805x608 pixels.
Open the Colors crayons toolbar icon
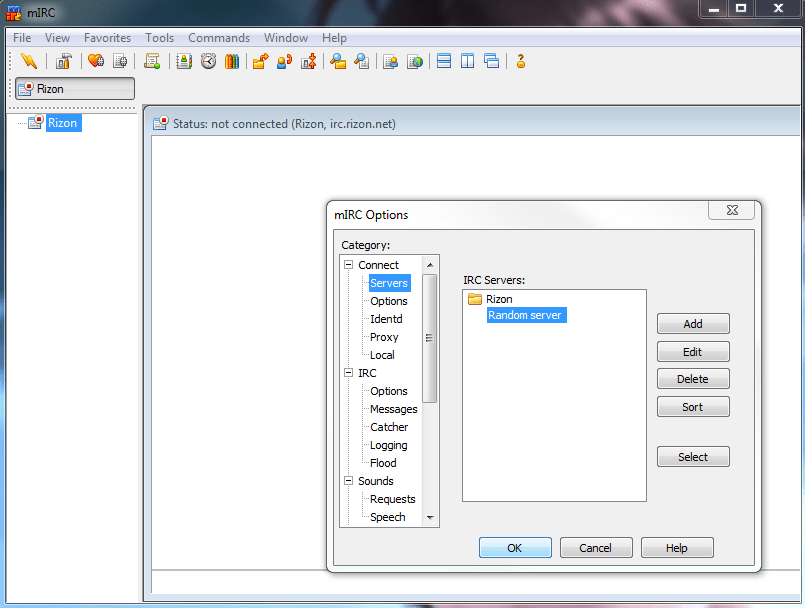[232, 61]
